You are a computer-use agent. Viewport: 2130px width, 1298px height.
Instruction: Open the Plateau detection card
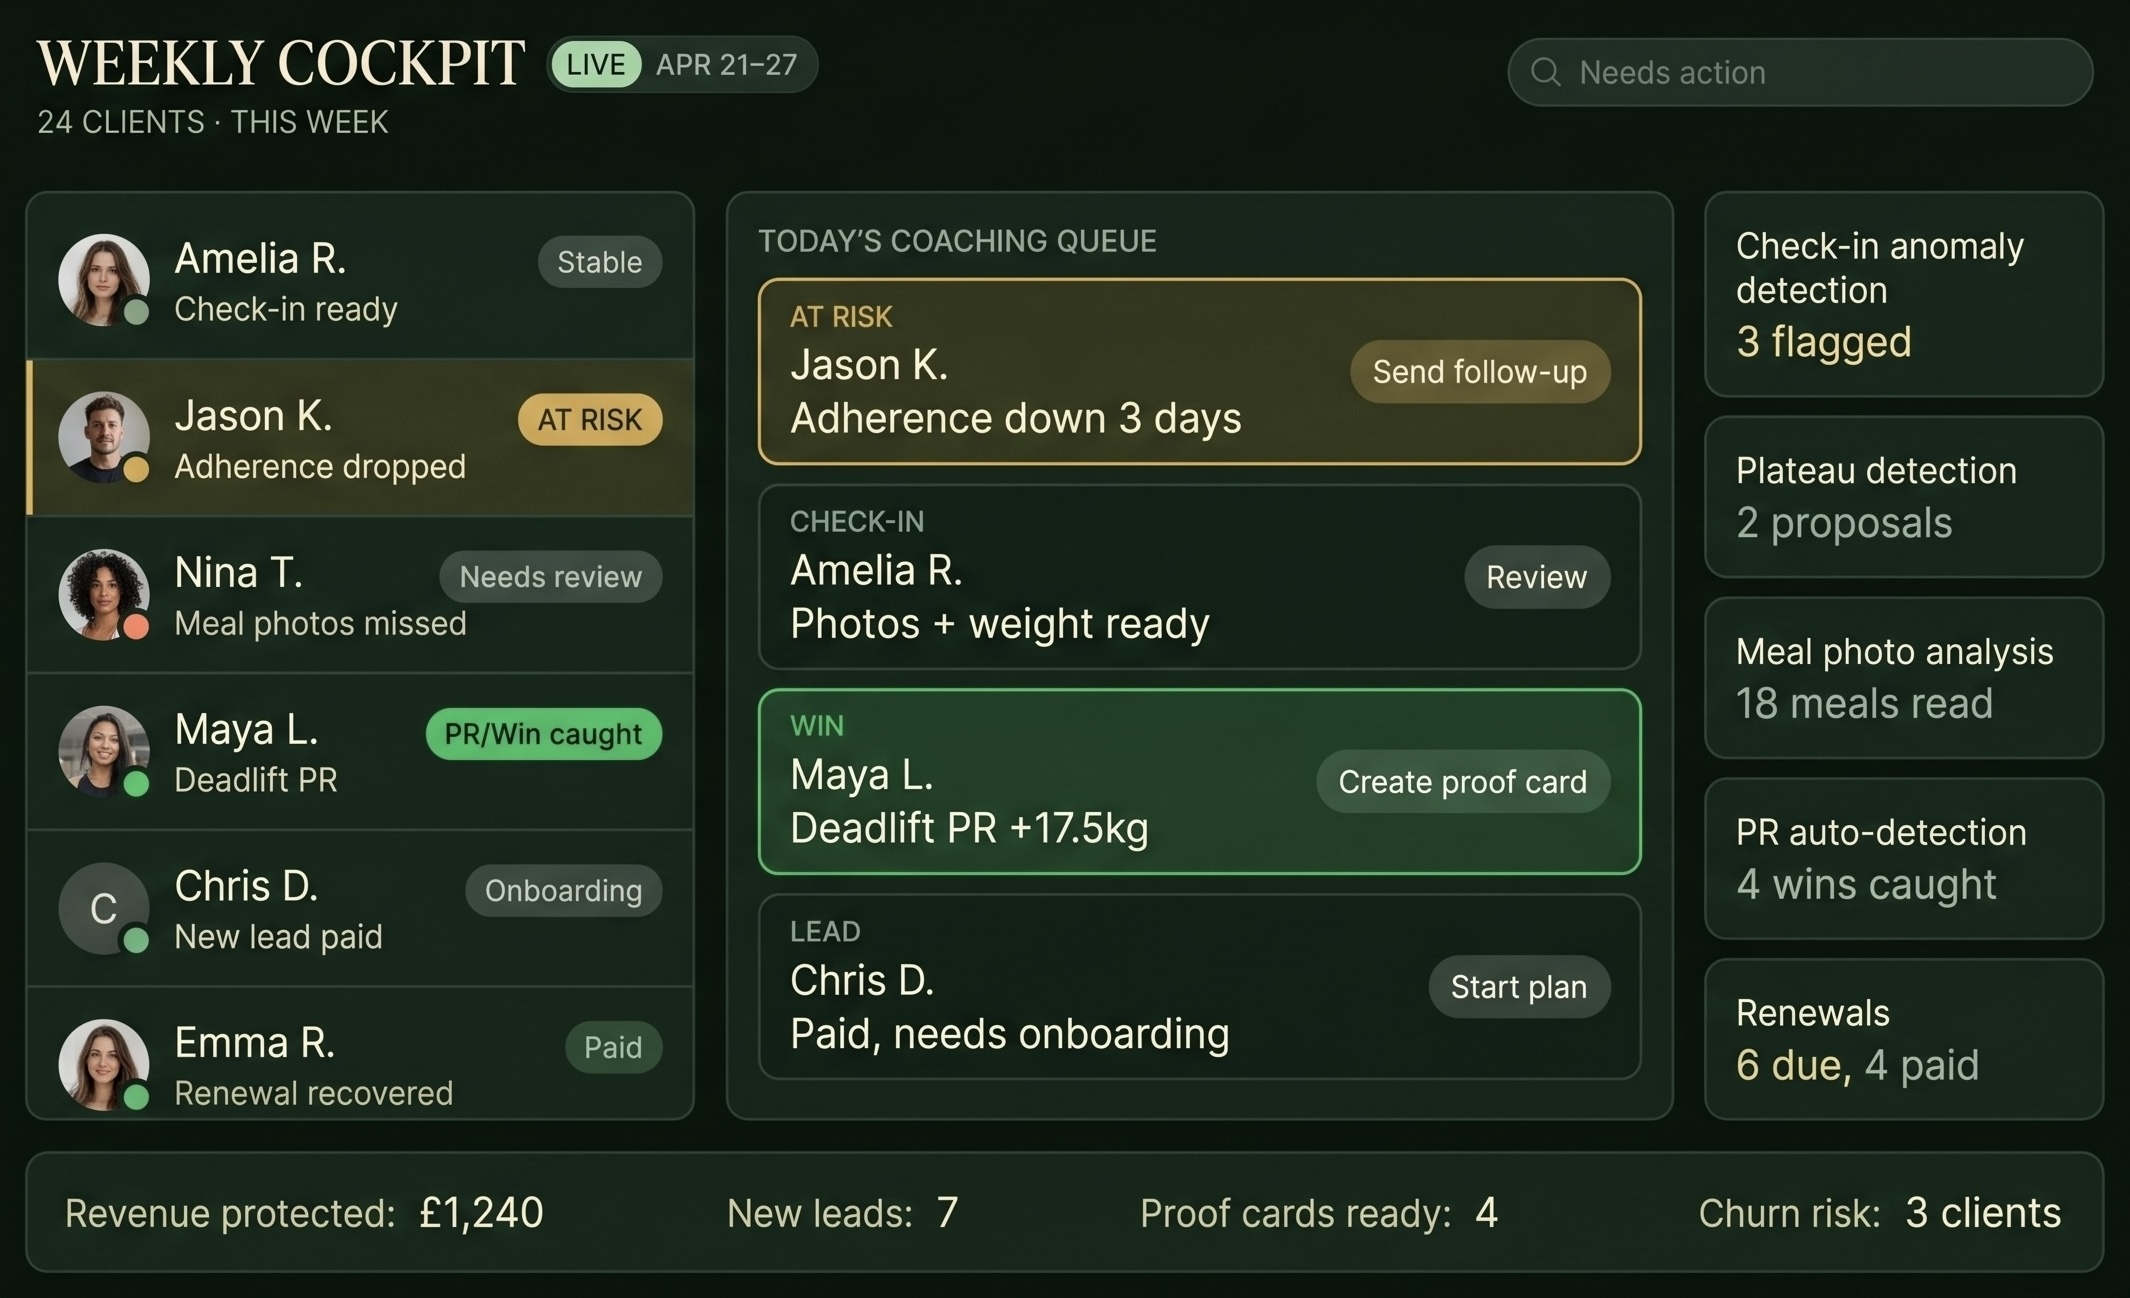click(x=1902, y=497)
